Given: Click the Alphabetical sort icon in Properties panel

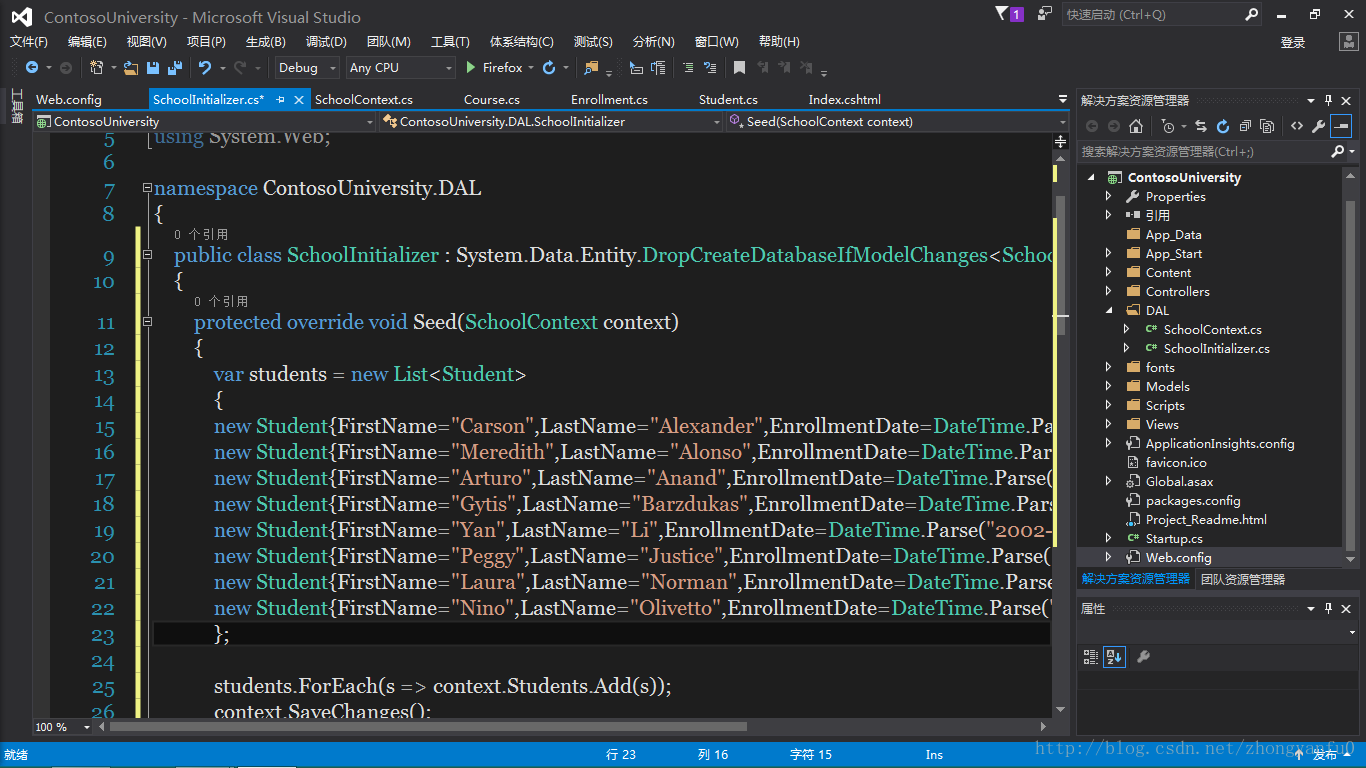Looking at the screenshot, I should pyautogui.click(x=1114, y=657).
